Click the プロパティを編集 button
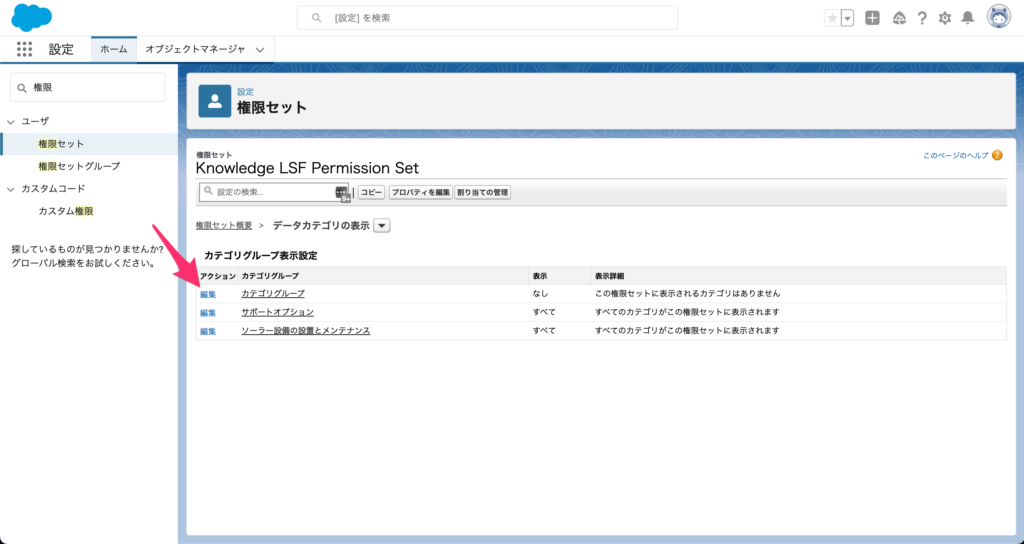The image size is (1024, 544). pos(421,193)
